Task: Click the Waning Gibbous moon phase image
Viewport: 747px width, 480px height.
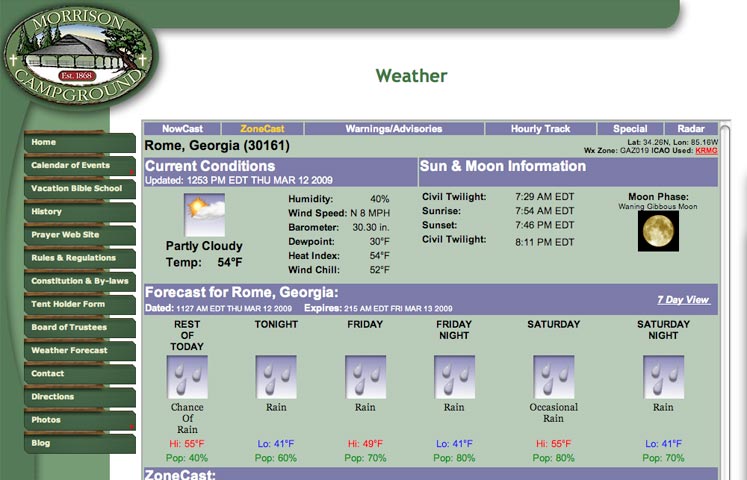Action: 658,231
